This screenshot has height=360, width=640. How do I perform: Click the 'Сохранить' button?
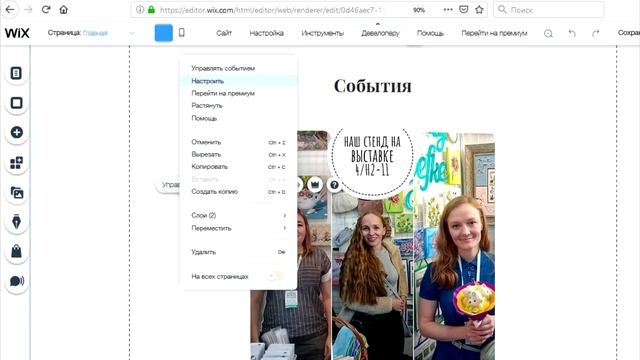click(629, 33)
